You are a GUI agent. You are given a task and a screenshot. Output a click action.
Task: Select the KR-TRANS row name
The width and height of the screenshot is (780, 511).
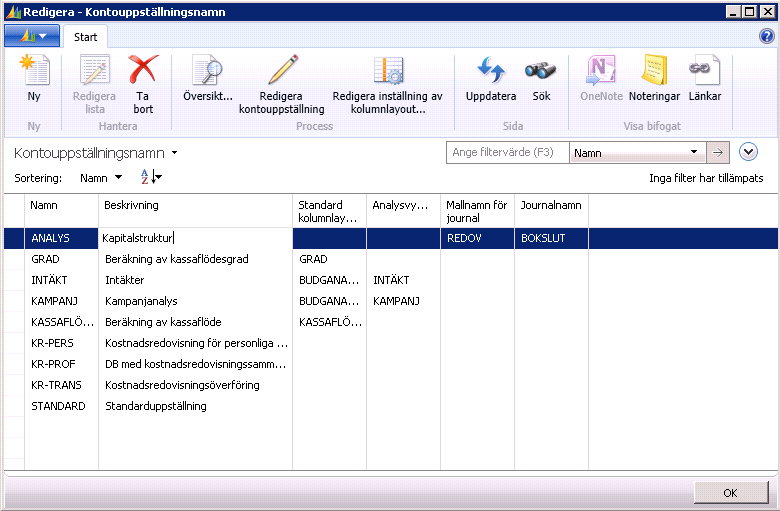click(61, 385)
